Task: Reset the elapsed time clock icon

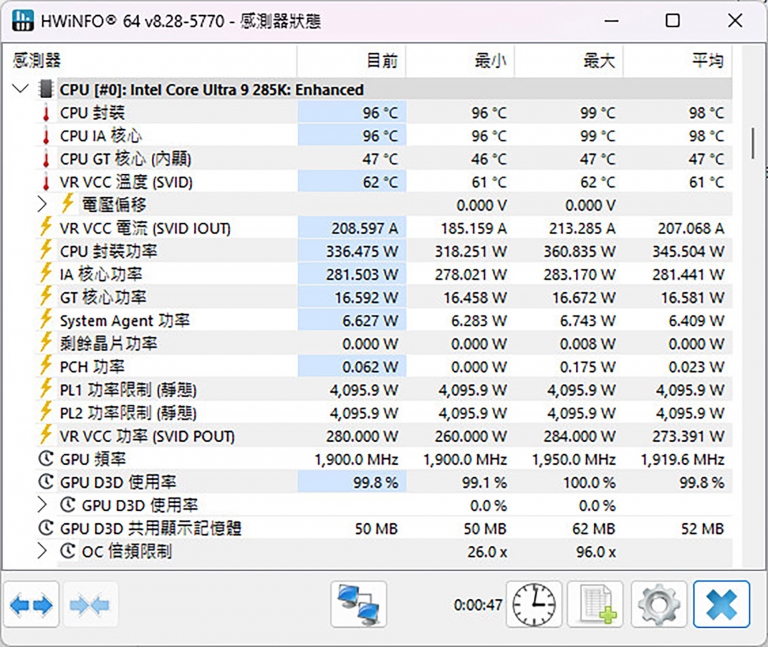Action: (x=536, y=605)
